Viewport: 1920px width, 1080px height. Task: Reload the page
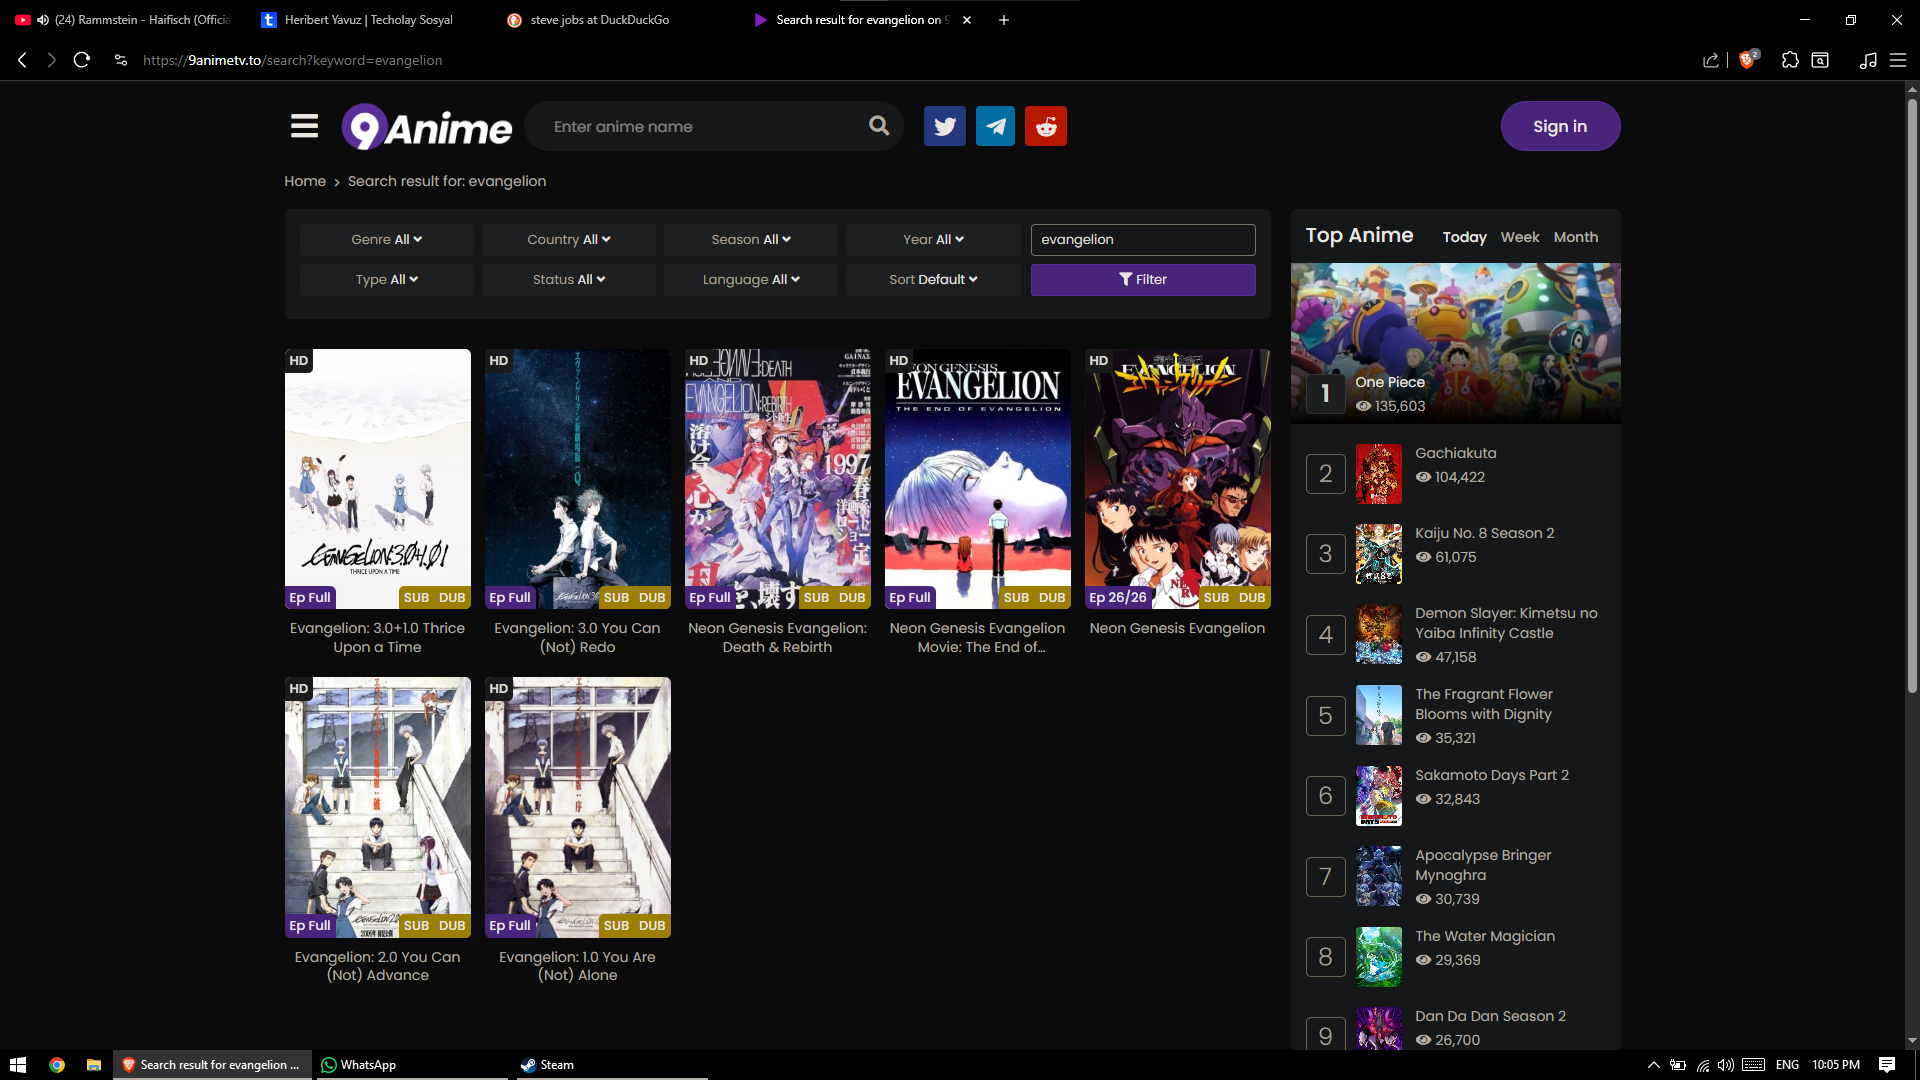[x=82, y=60]
